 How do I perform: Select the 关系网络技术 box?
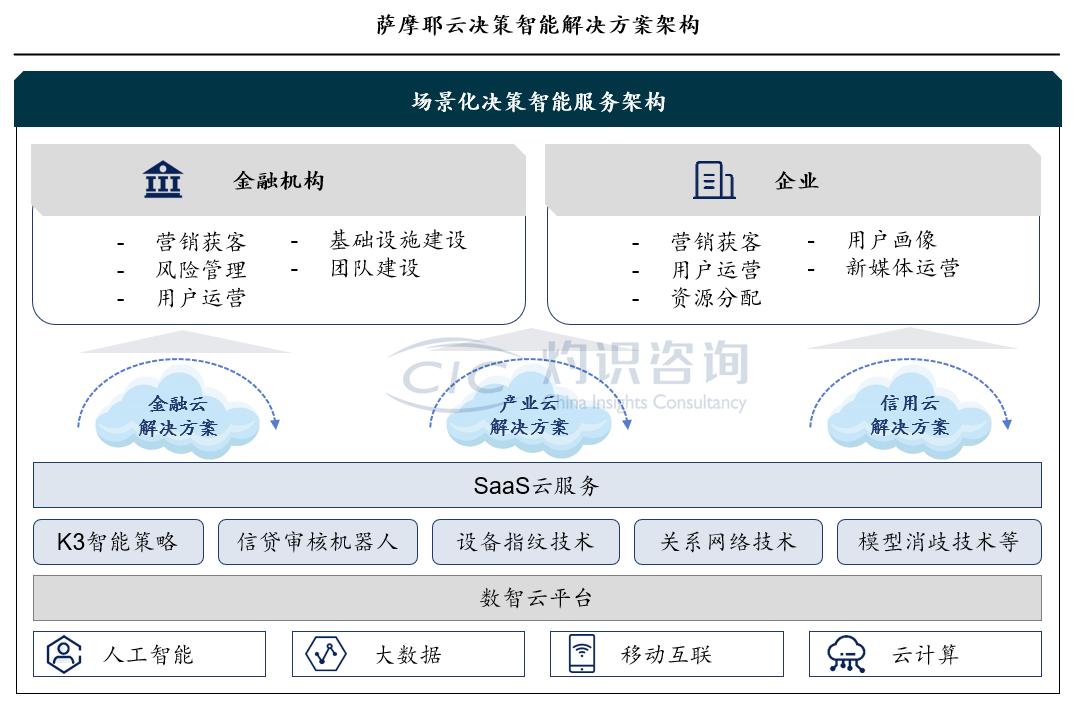(x=728, y=542)
